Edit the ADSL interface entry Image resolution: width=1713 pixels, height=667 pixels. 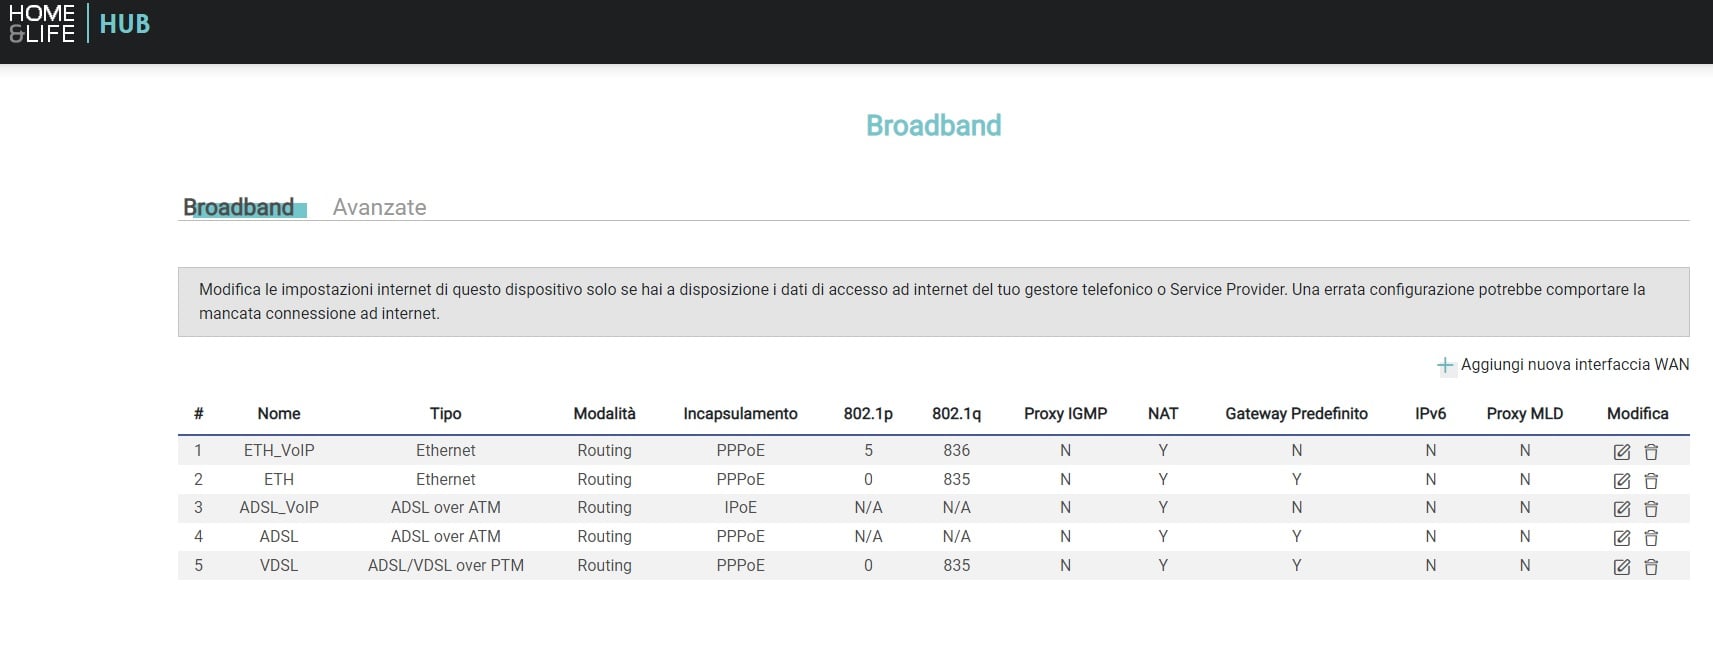click(1621, 538)
